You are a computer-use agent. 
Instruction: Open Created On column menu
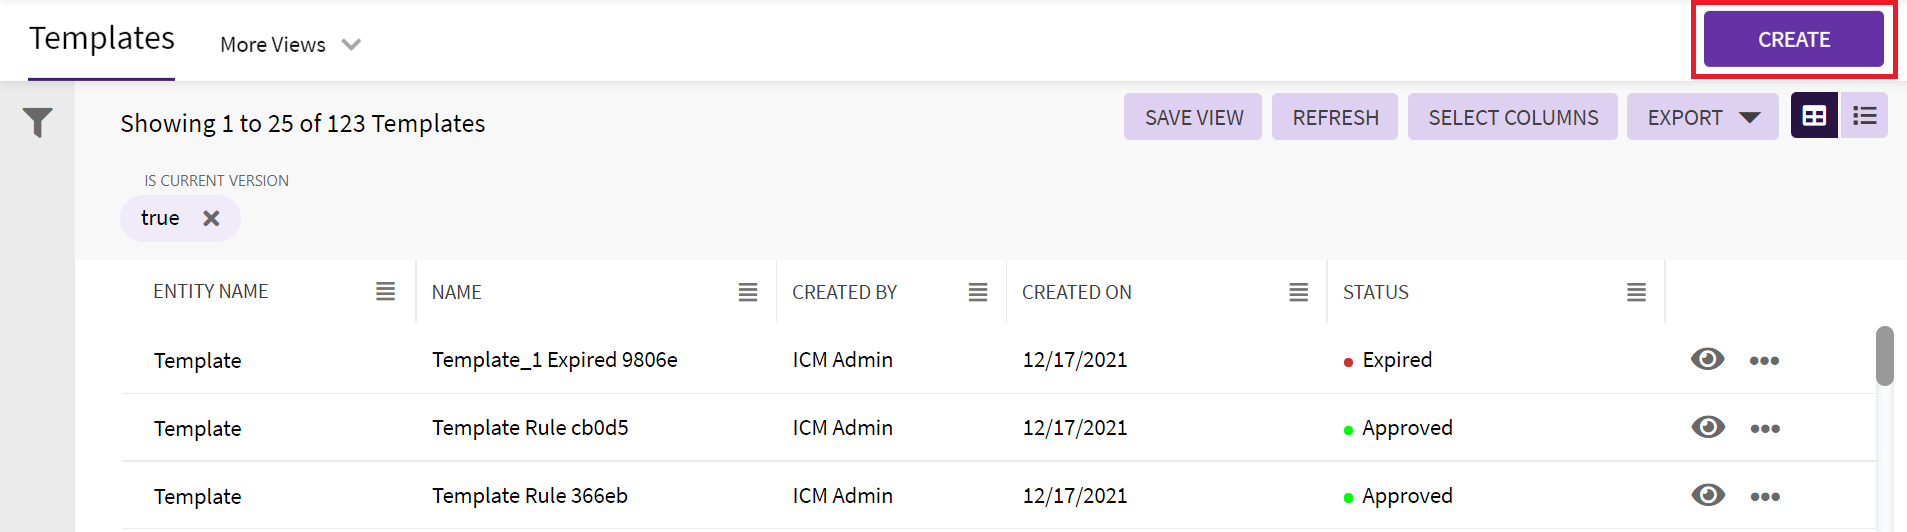[1298, 292]
